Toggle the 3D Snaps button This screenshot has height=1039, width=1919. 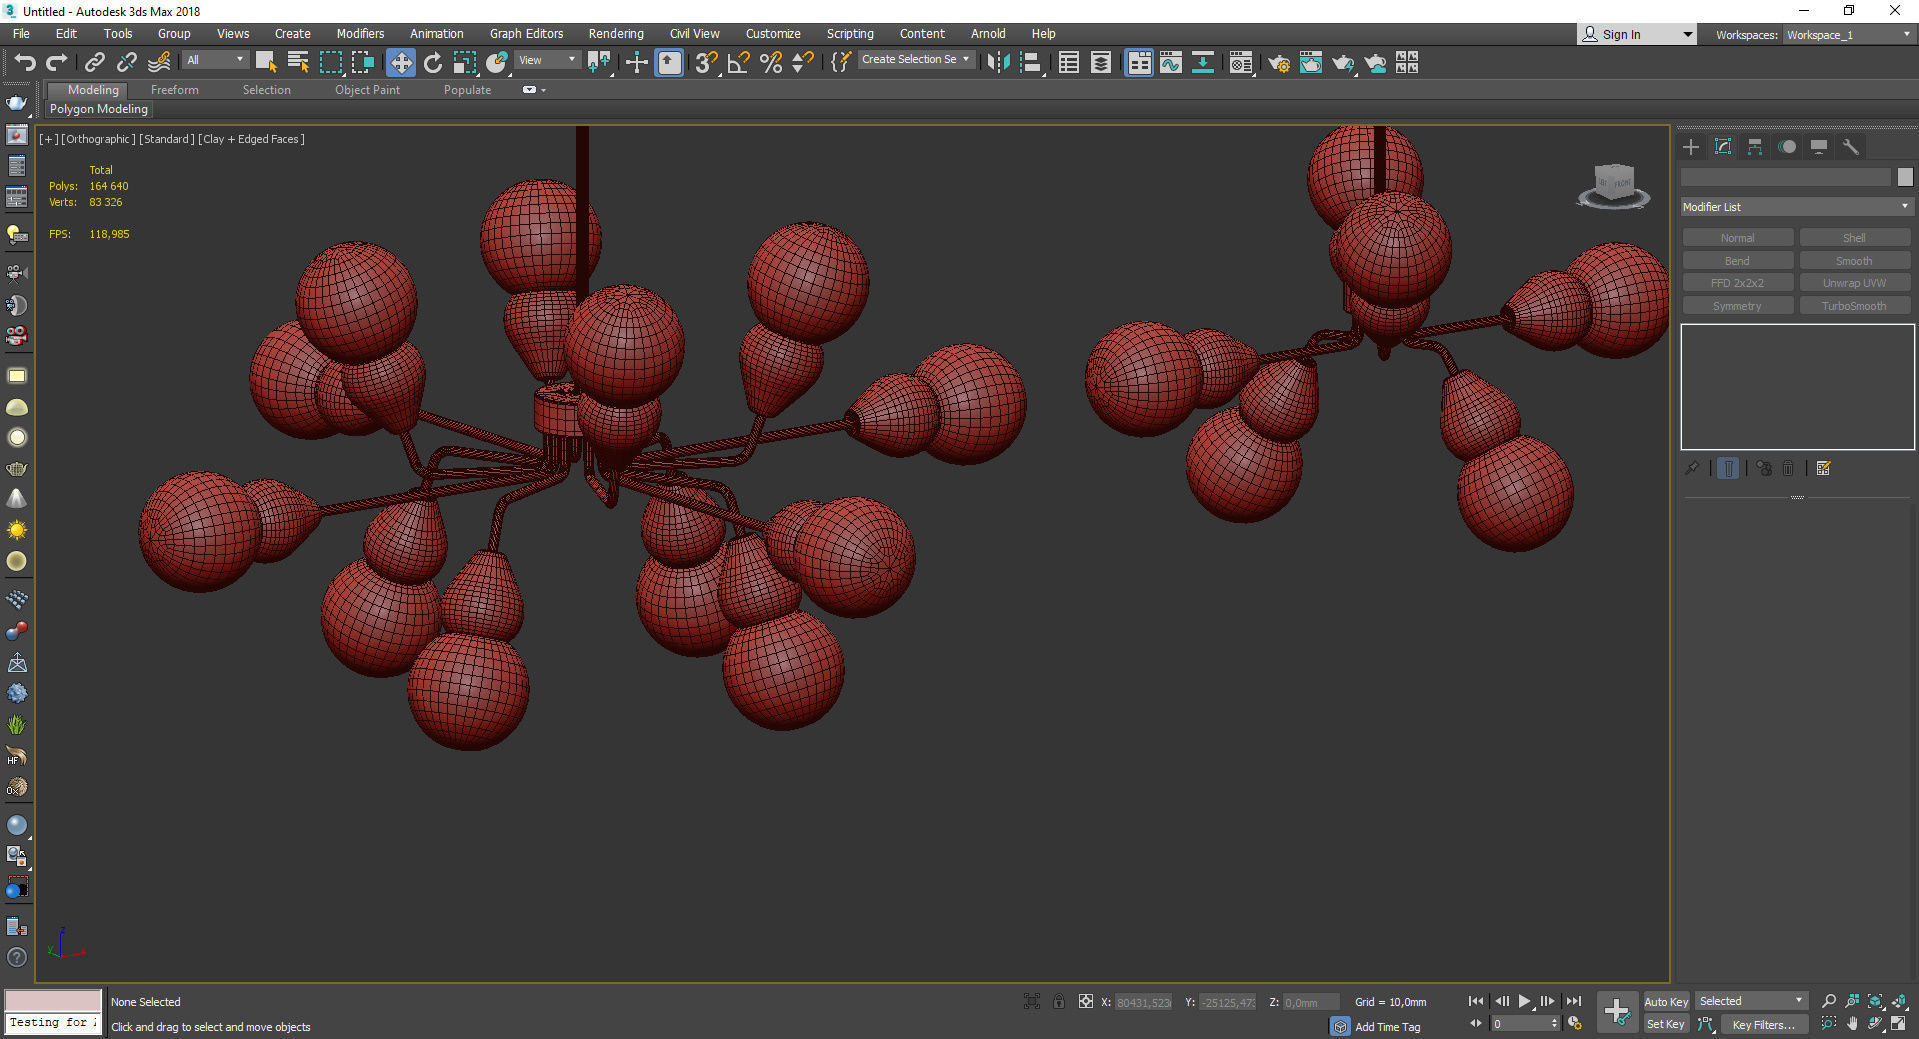(x=707, y=63)
